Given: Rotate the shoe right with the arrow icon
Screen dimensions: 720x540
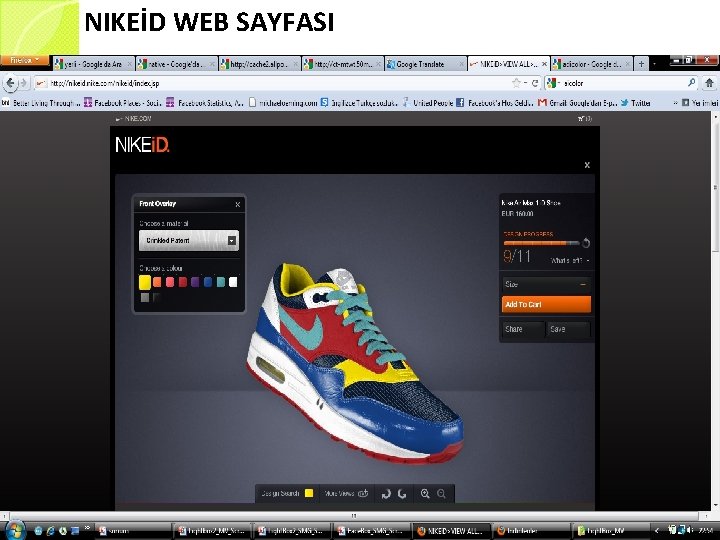Looking at the screenshot, I should 402,494.
